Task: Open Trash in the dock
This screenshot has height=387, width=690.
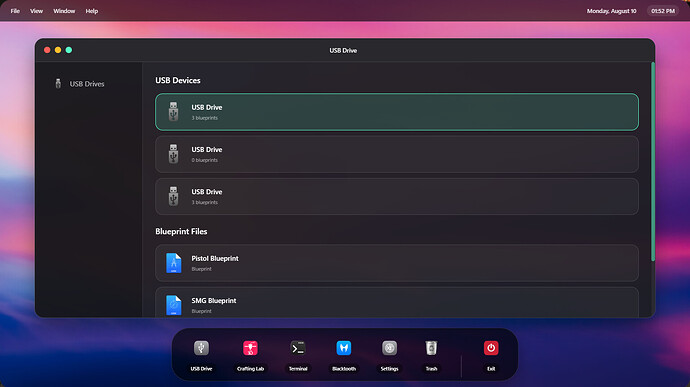Action: tap(431, 348)
